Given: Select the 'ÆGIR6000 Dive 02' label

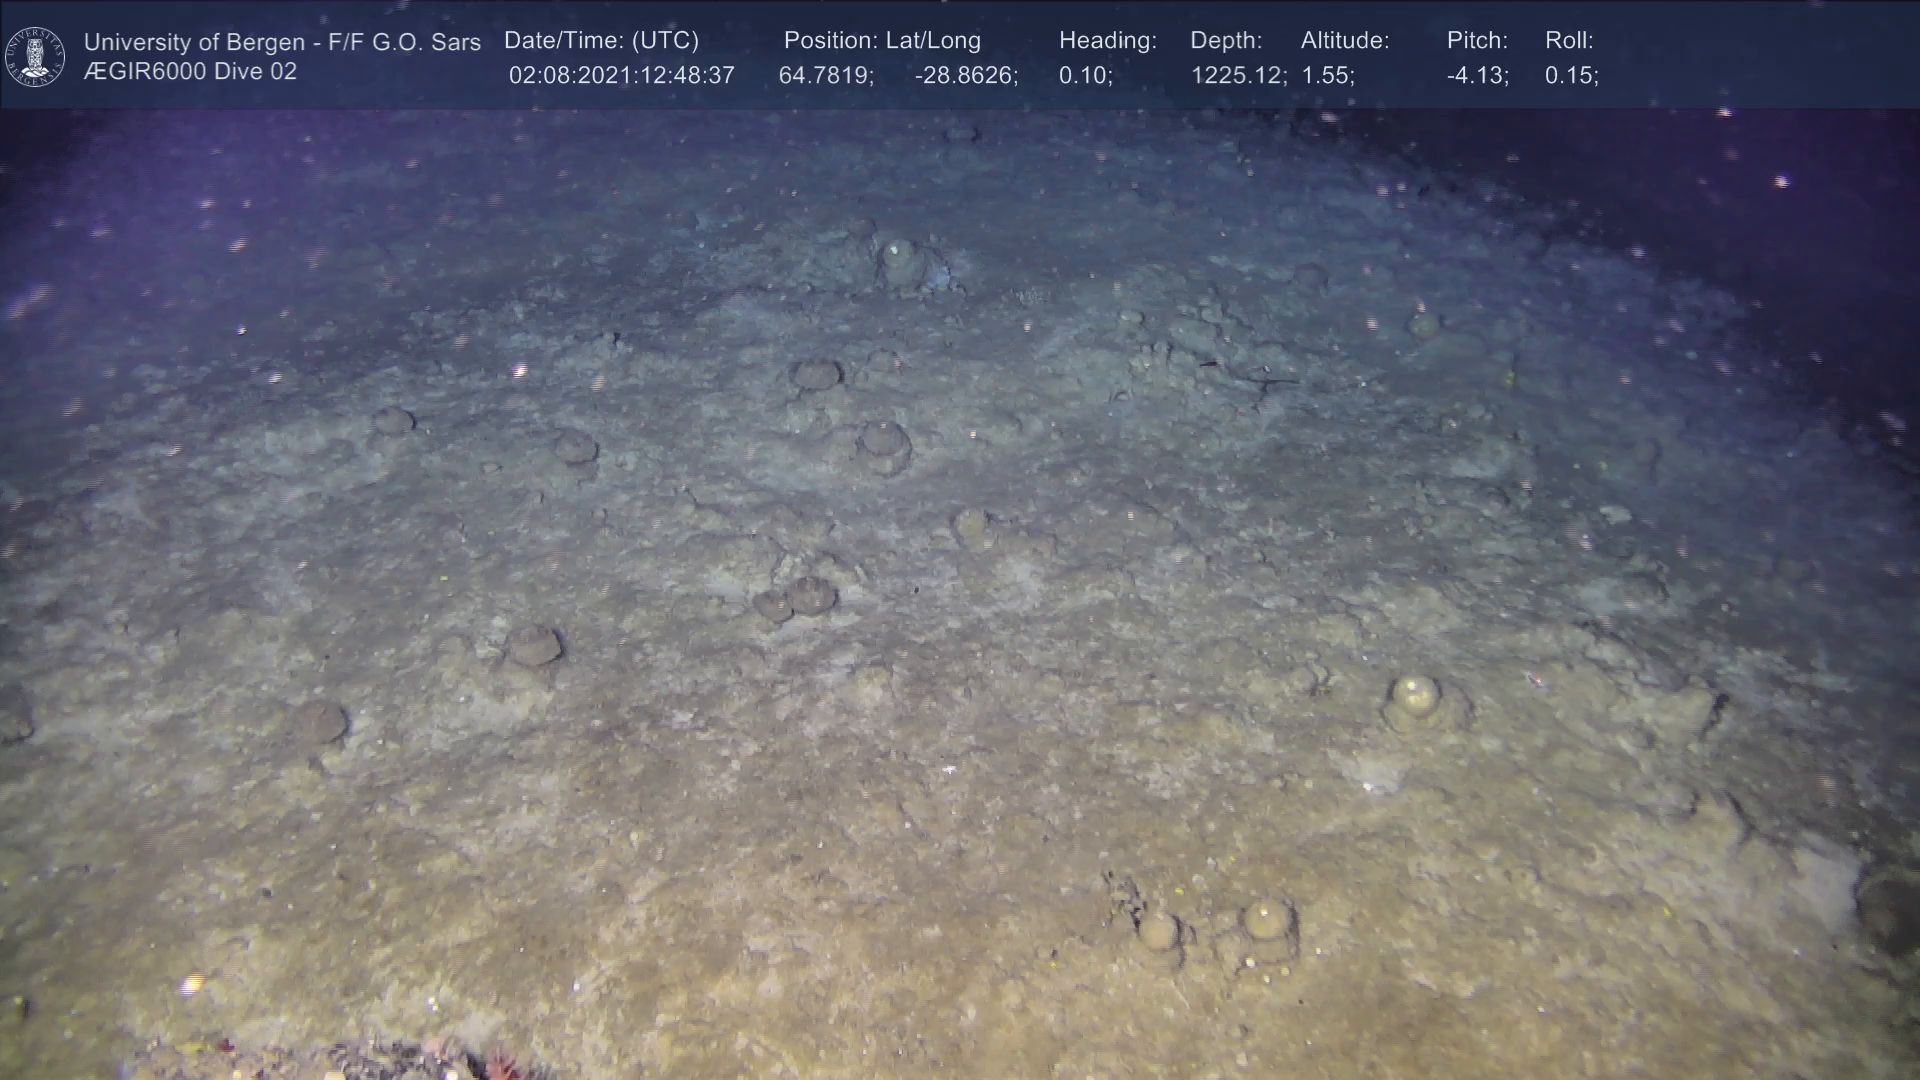Looking at the screenshot, I should click(190, 72).
